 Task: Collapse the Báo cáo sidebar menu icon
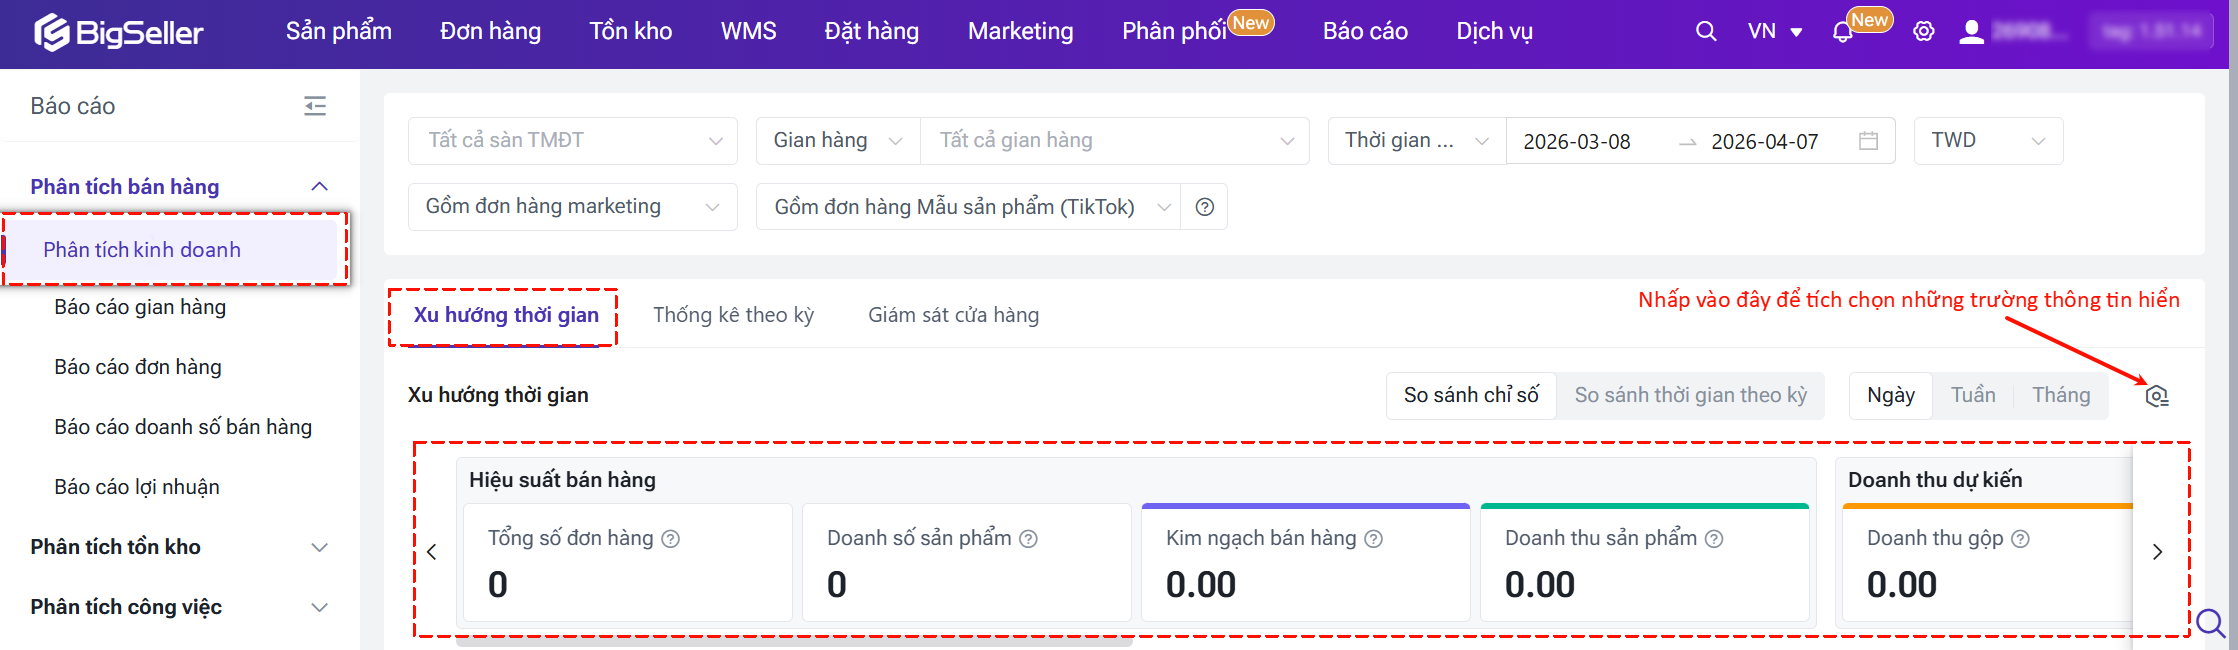315,106
